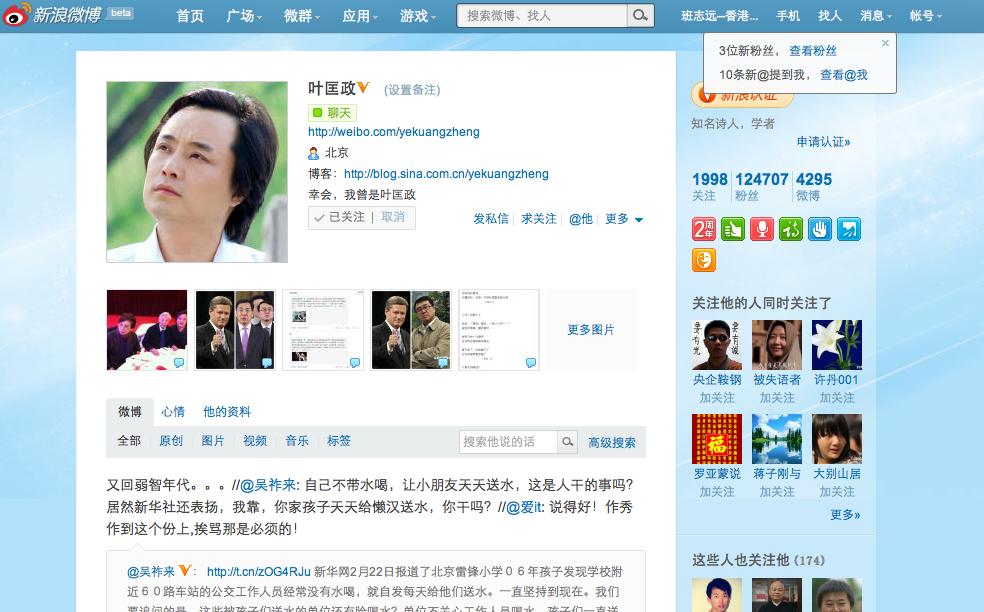This screenshot has height=612, width=984.
Task: Click the blue raised-hand badge
Action: click(x=820, y=229)
